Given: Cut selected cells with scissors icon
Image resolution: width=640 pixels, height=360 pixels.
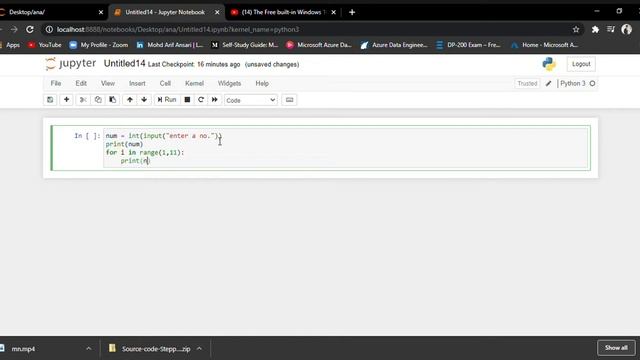Looking at the screenshot, I should click(83, 100).
